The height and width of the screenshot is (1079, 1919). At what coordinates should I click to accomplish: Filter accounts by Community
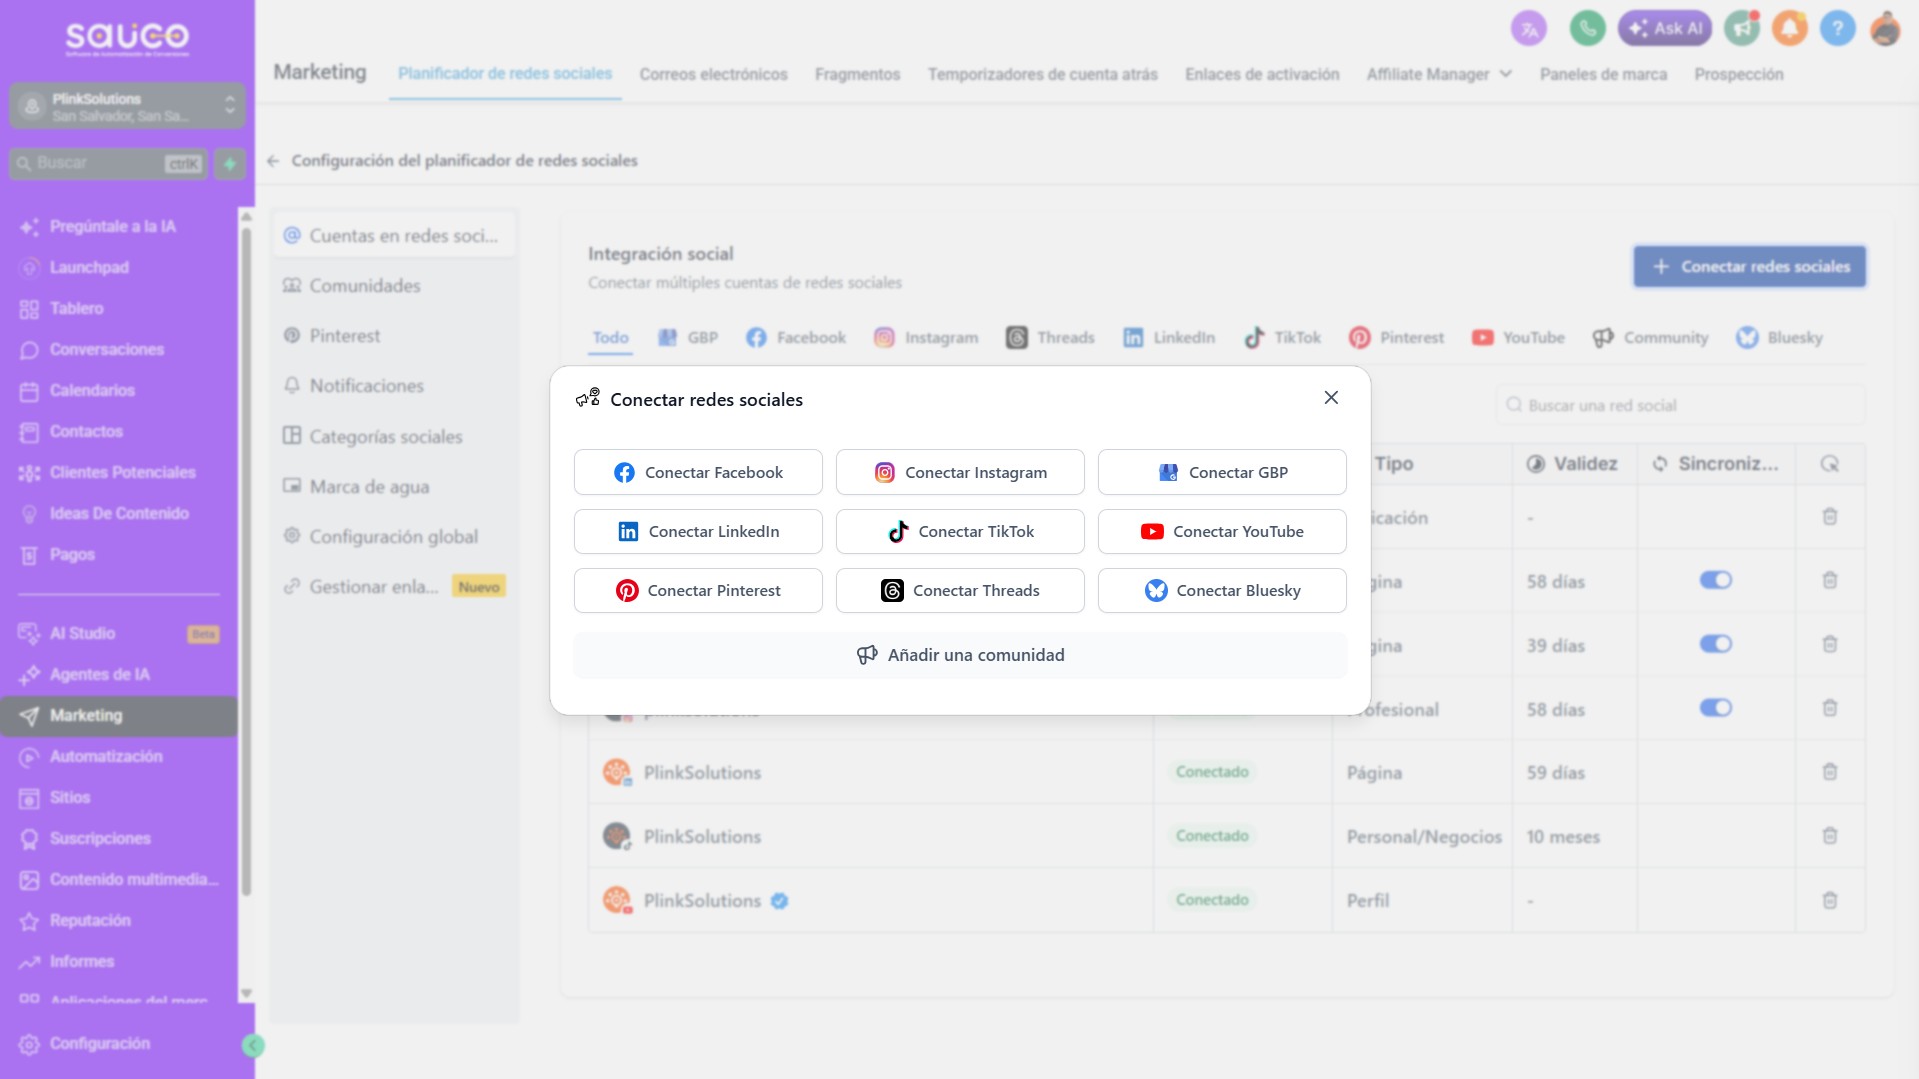(x=1650, y=338)
